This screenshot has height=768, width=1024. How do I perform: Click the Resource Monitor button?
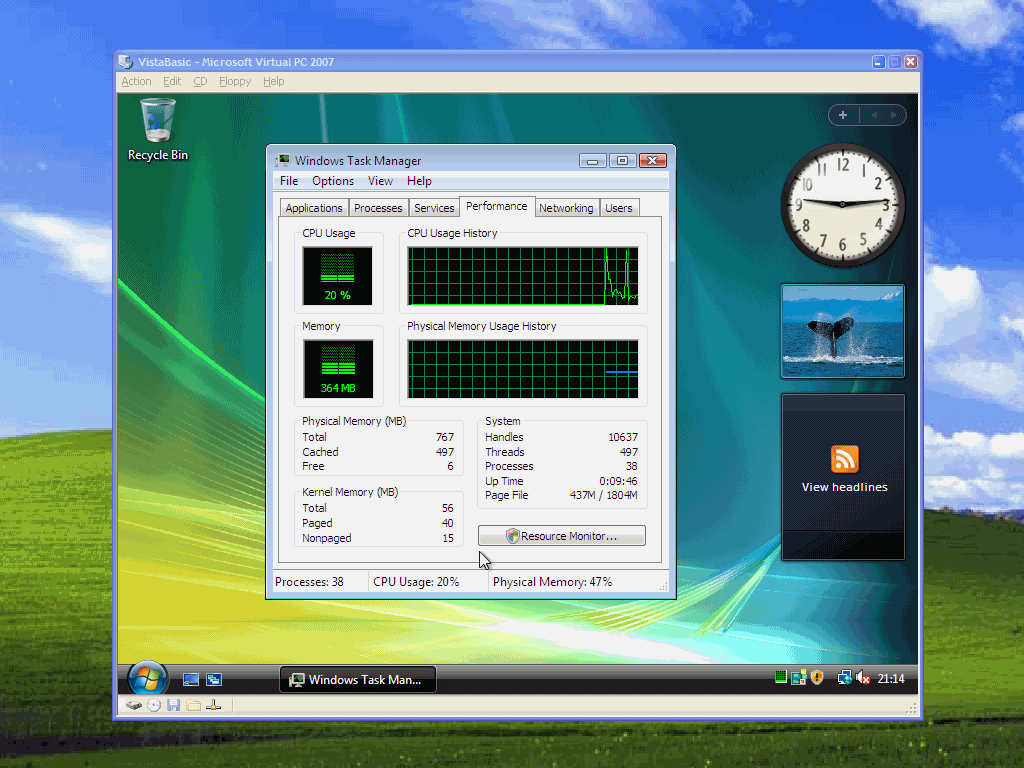click(561, 536)
